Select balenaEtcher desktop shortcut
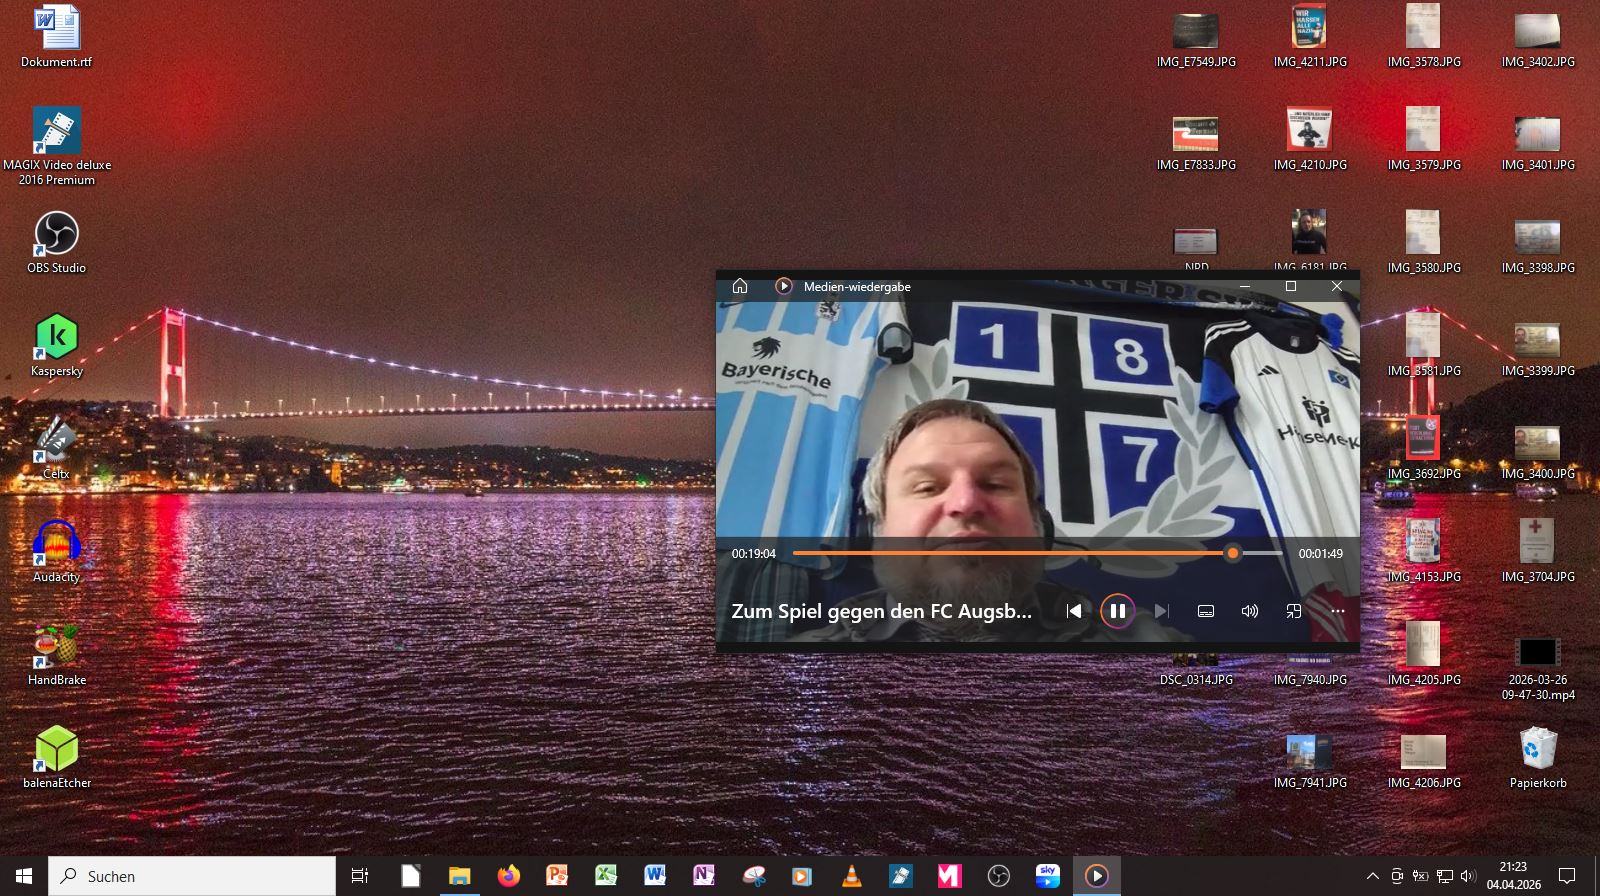 point(56,757)
